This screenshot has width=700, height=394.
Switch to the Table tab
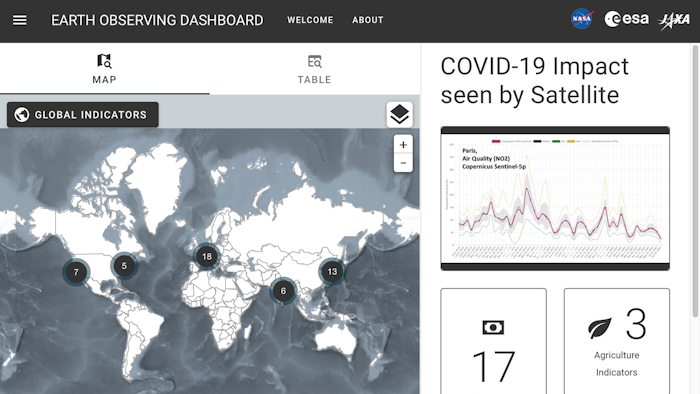(315, 69)
